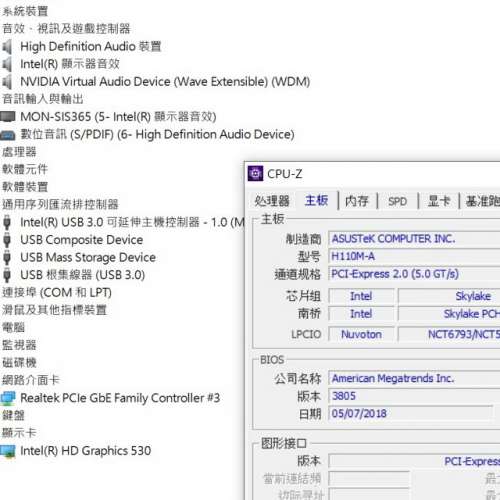Select USB Mass Storage Device entry

click(x=88, y=258)
